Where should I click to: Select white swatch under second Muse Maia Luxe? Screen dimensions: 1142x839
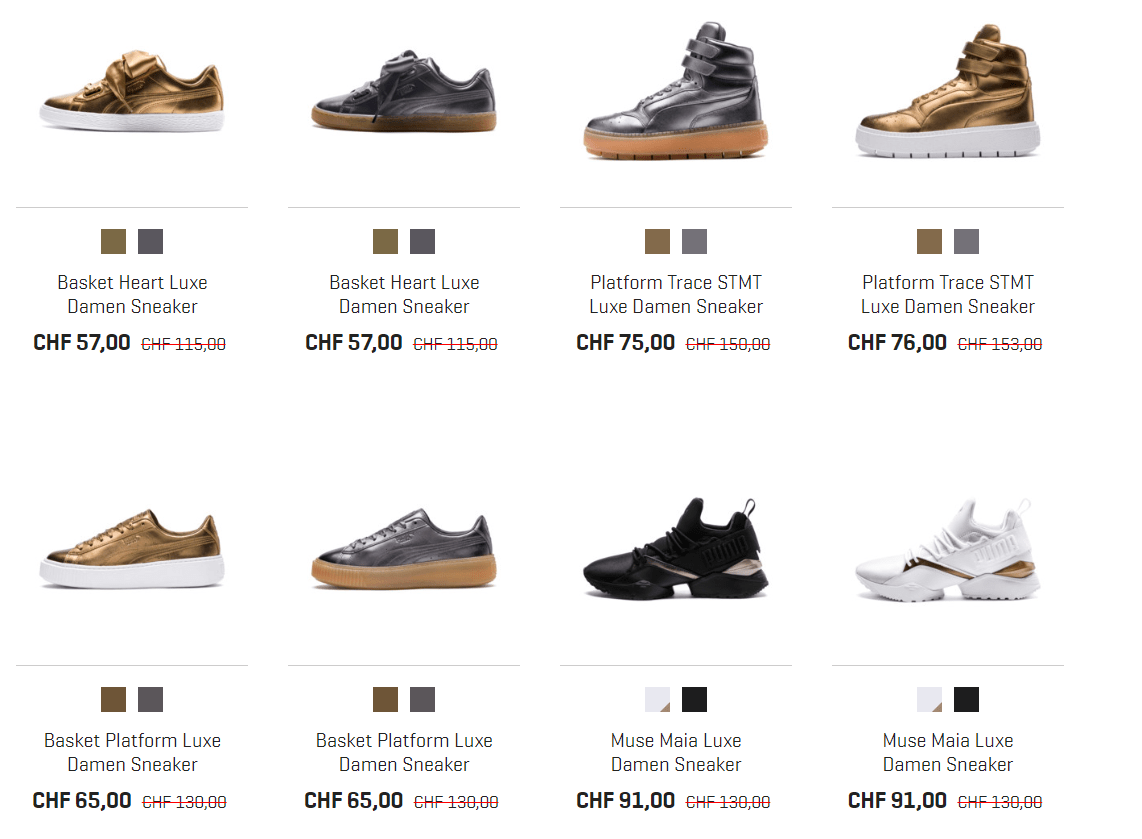tap(929, 699)
